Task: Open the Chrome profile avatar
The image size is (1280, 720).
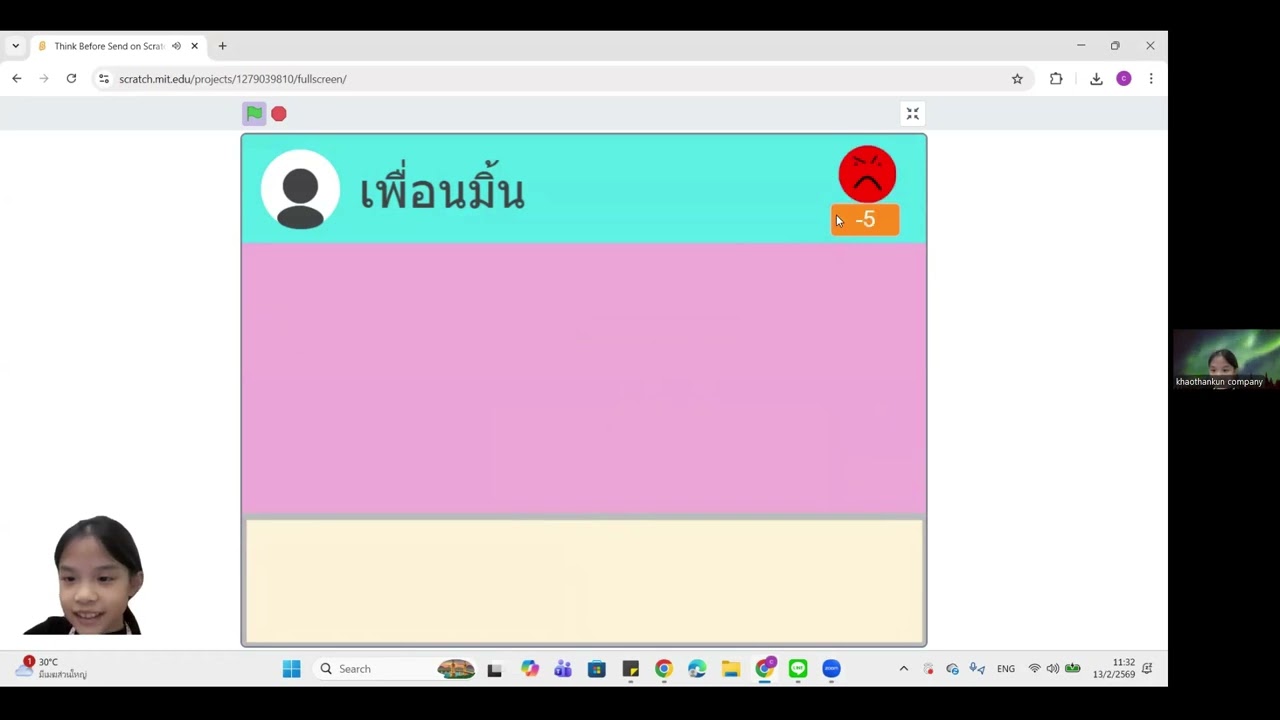Action: coord(1124,79)
